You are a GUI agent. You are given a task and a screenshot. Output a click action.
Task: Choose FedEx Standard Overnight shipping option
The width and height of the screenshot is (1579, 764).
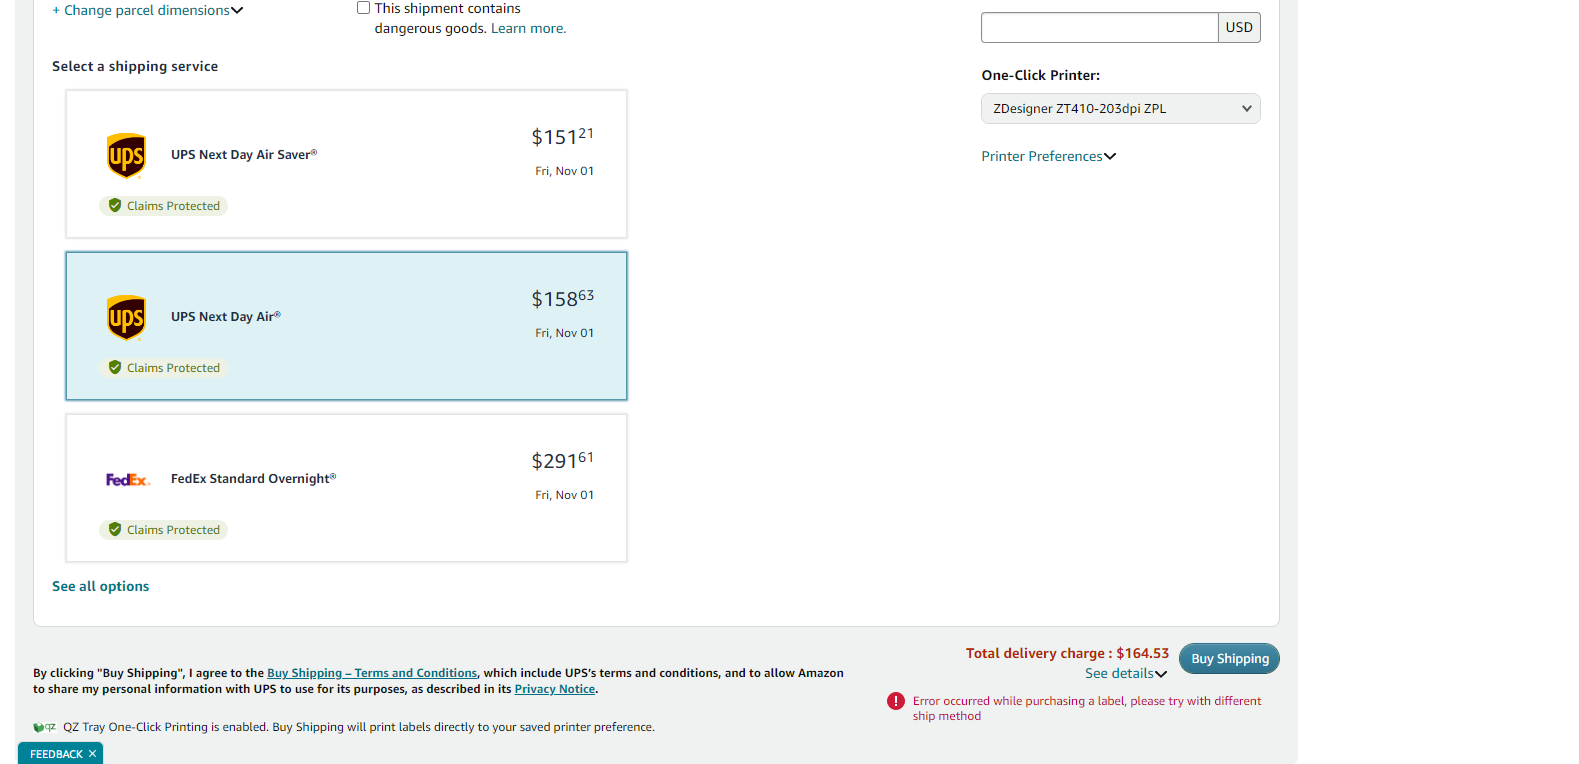point(346,488)
